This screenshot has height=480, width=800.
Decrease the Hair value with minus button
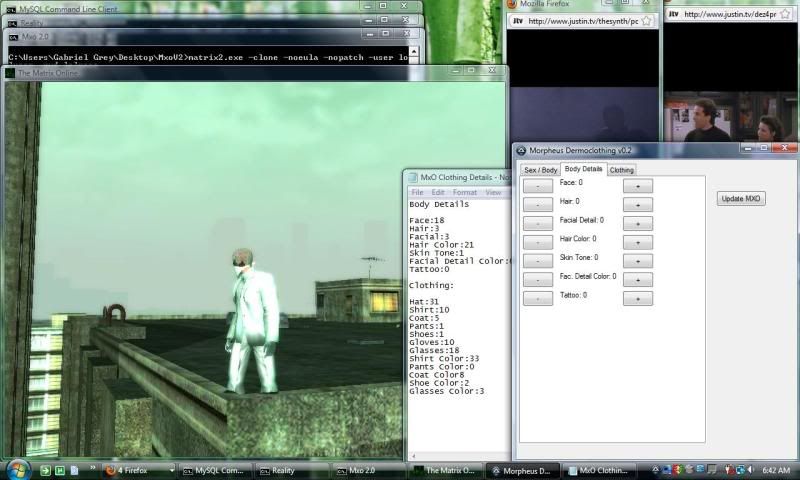538,205
